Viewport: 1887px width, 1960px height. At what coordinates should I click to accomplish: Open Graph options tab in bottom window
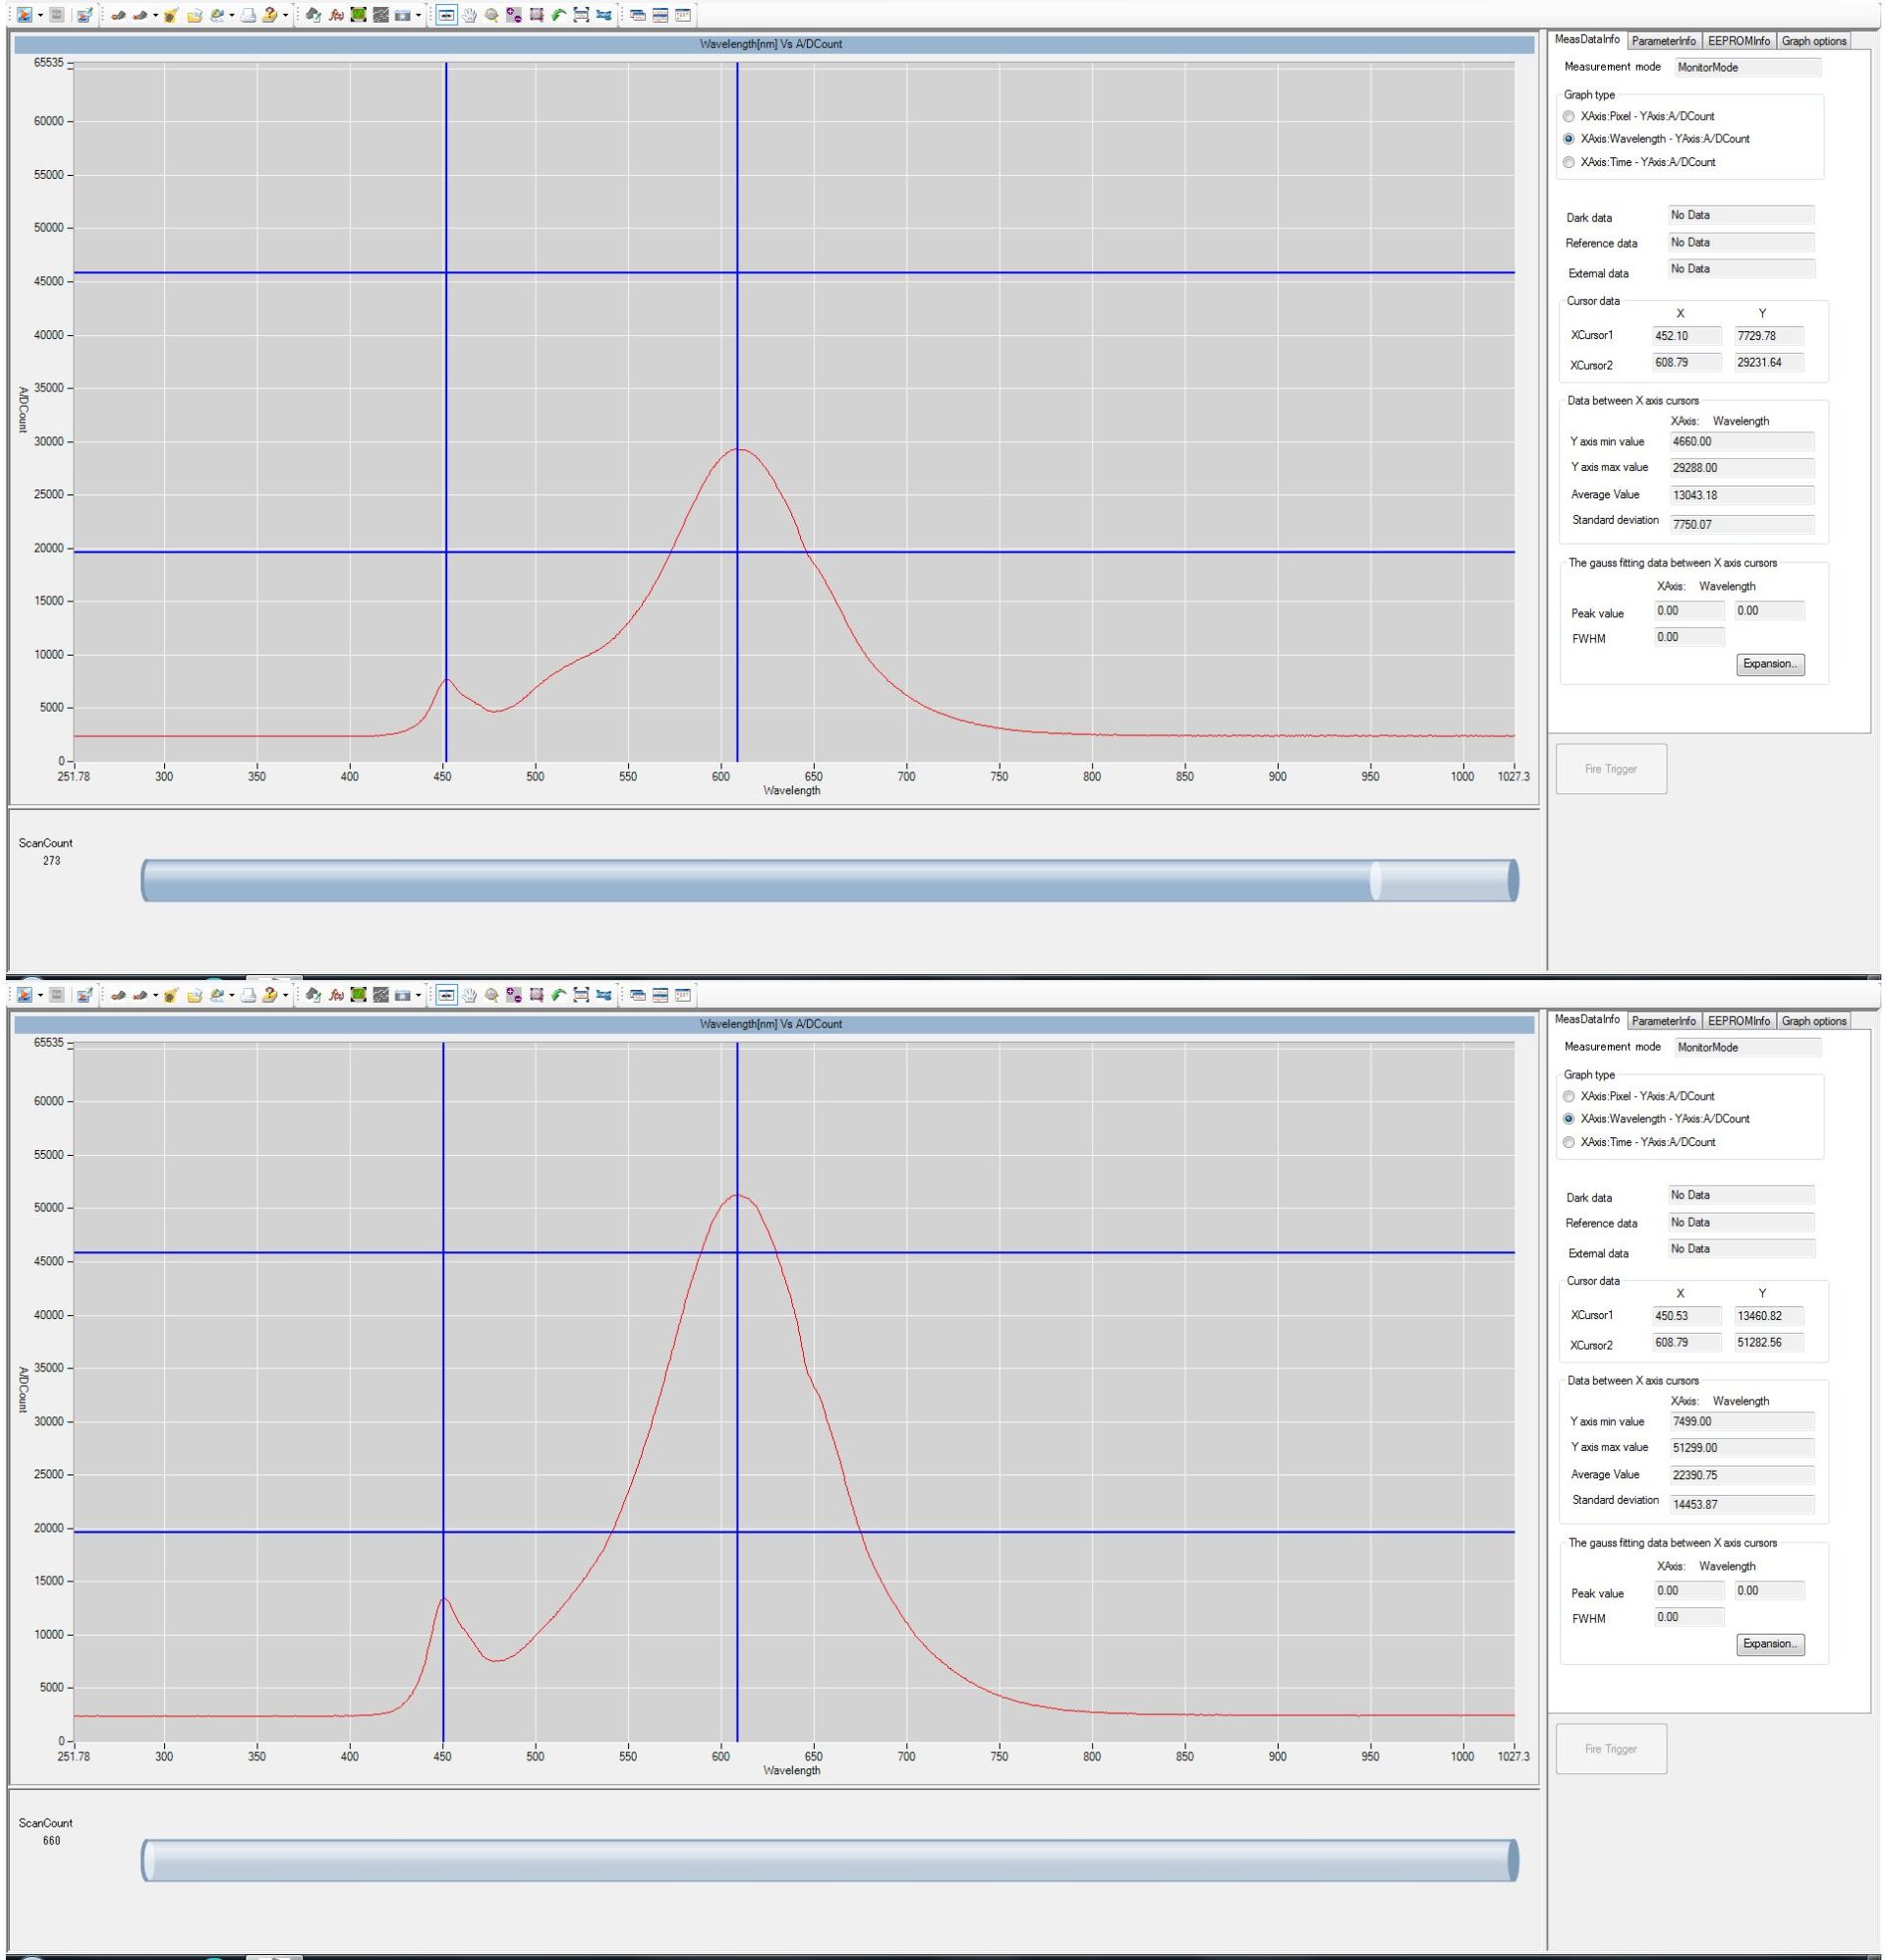coord(1813,1021)
